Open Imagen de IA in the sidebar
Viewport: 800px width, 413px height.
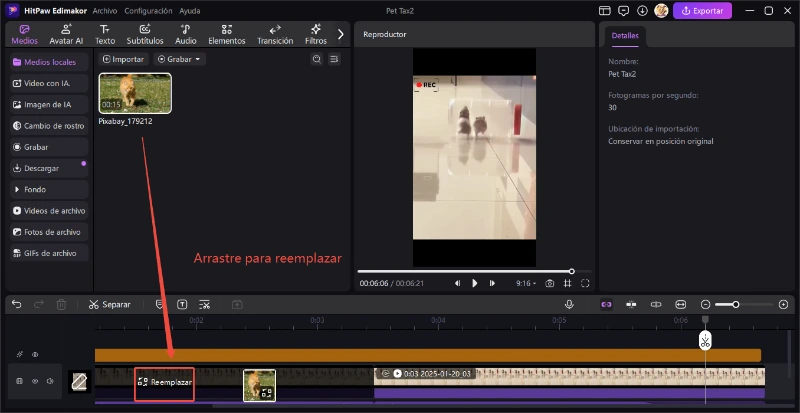49,105
